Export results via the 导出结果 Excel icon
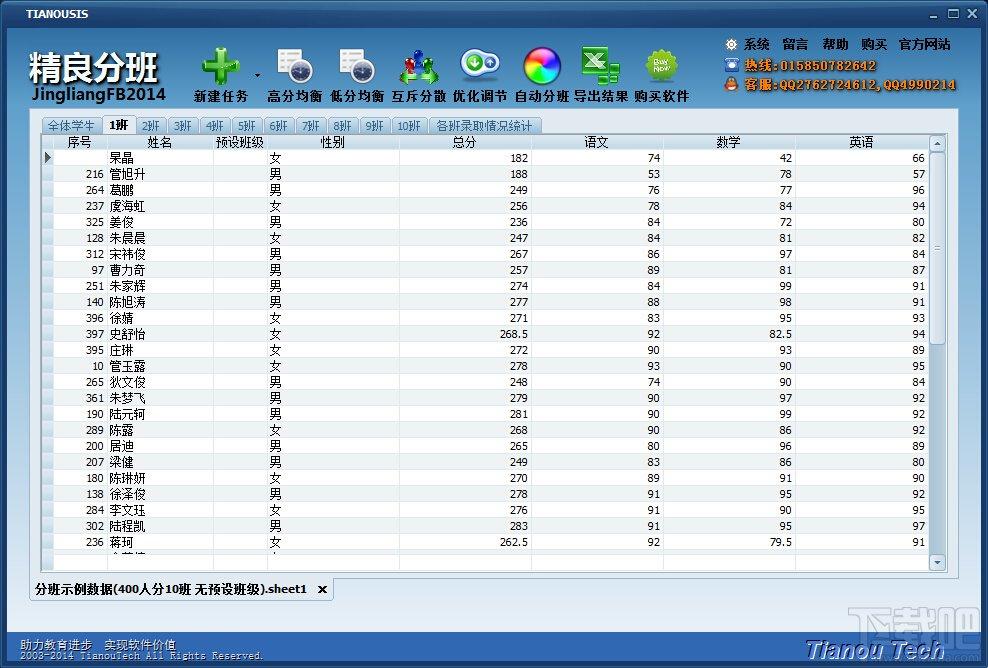The image size is (988, 668). click(x=600, y=67)
